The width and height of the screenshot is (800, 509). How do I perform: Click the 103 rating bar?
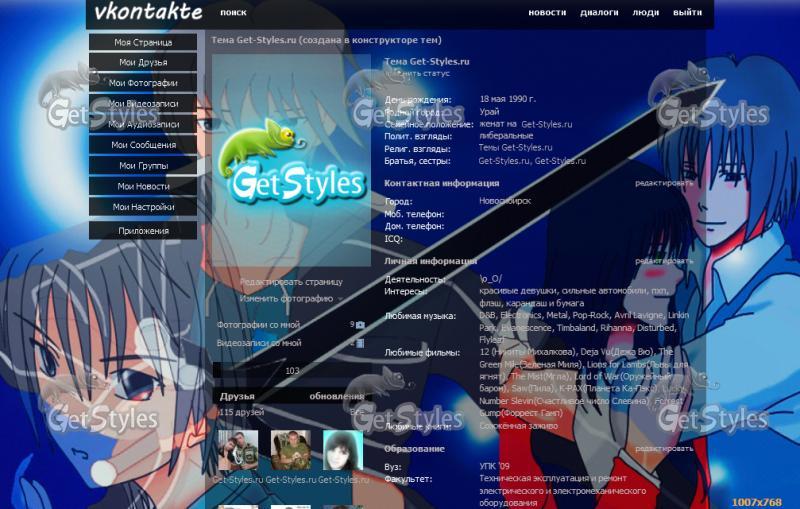click(292, 370)
